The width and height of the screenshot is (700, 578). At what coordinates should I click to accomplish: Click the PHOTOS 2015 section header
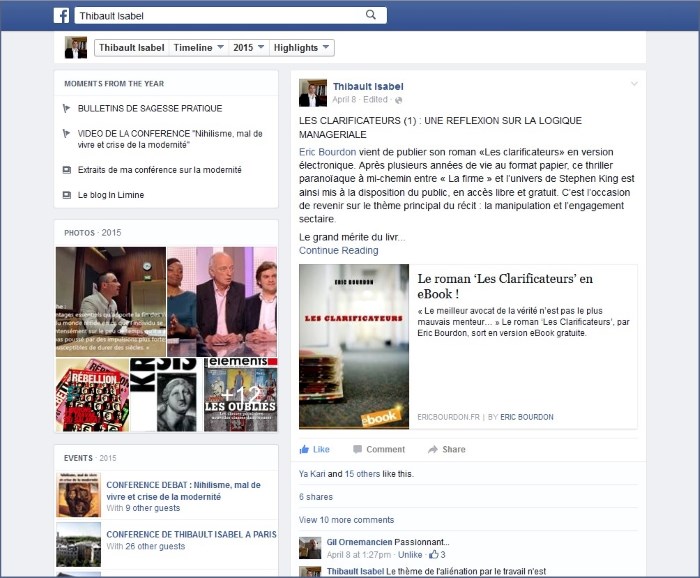pyautogui.click(x=92, y=233)
